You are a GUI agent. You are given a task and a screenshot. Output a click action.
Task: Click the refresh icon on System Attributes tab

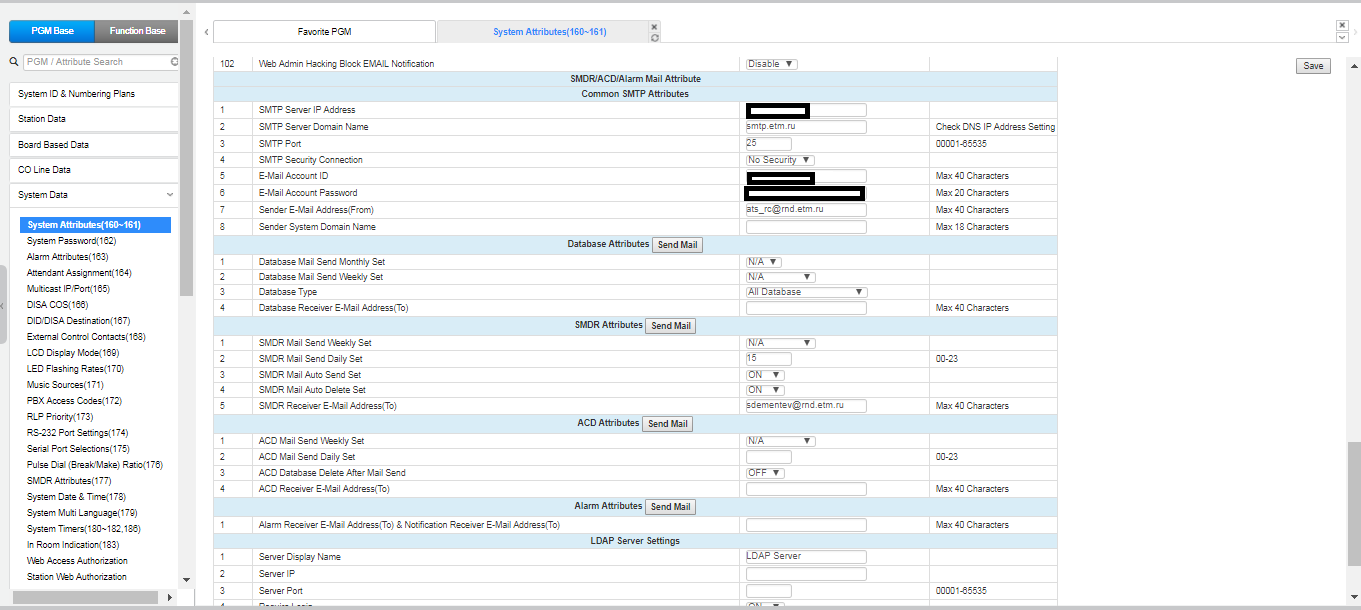click(x=654, y=38)
